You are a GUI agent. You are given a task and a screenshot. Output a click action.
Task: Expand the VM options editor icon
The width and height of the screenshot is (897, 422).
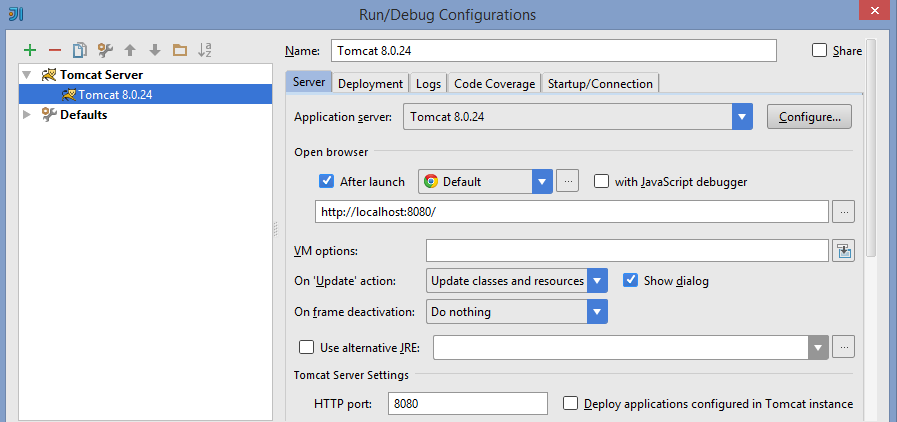(844, 250)
